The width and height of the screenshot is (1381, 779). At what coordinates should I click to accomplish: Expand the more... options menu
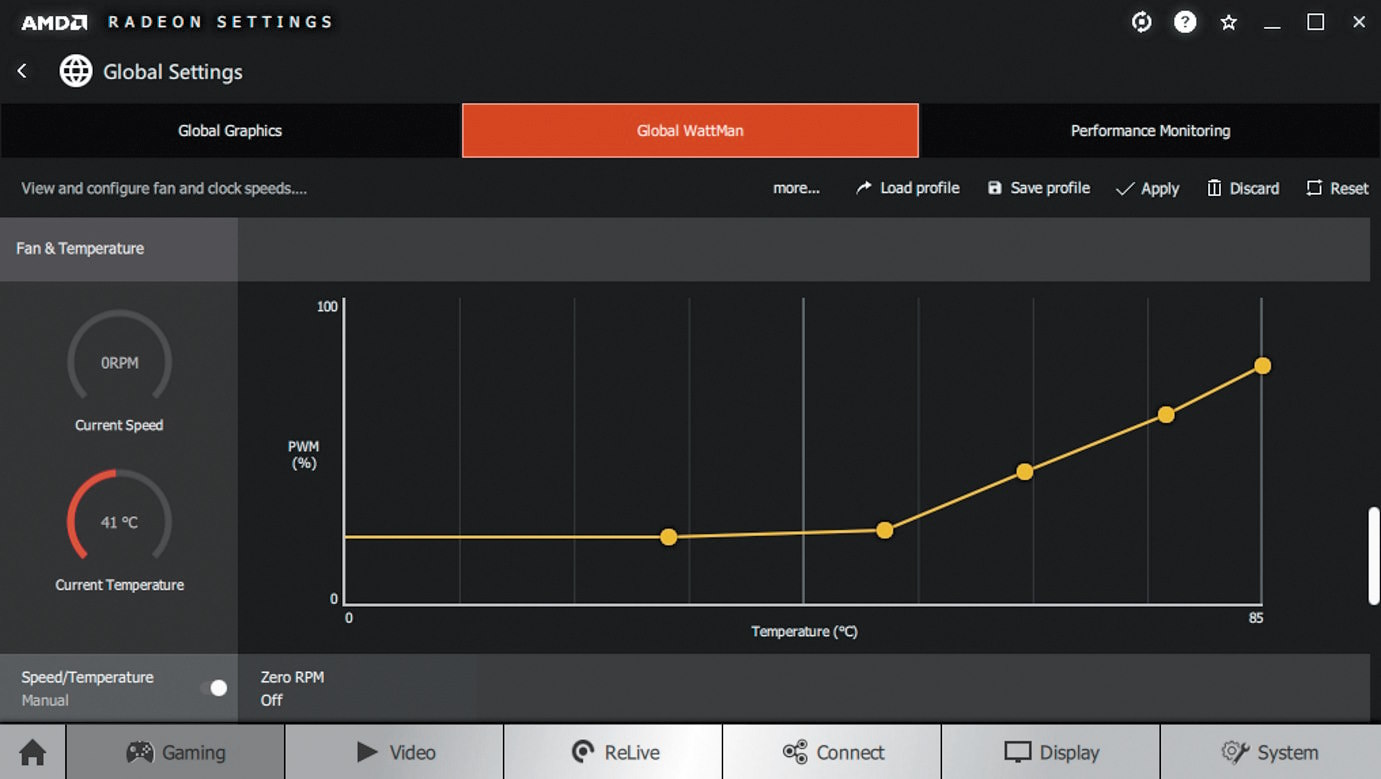point(796,188)
